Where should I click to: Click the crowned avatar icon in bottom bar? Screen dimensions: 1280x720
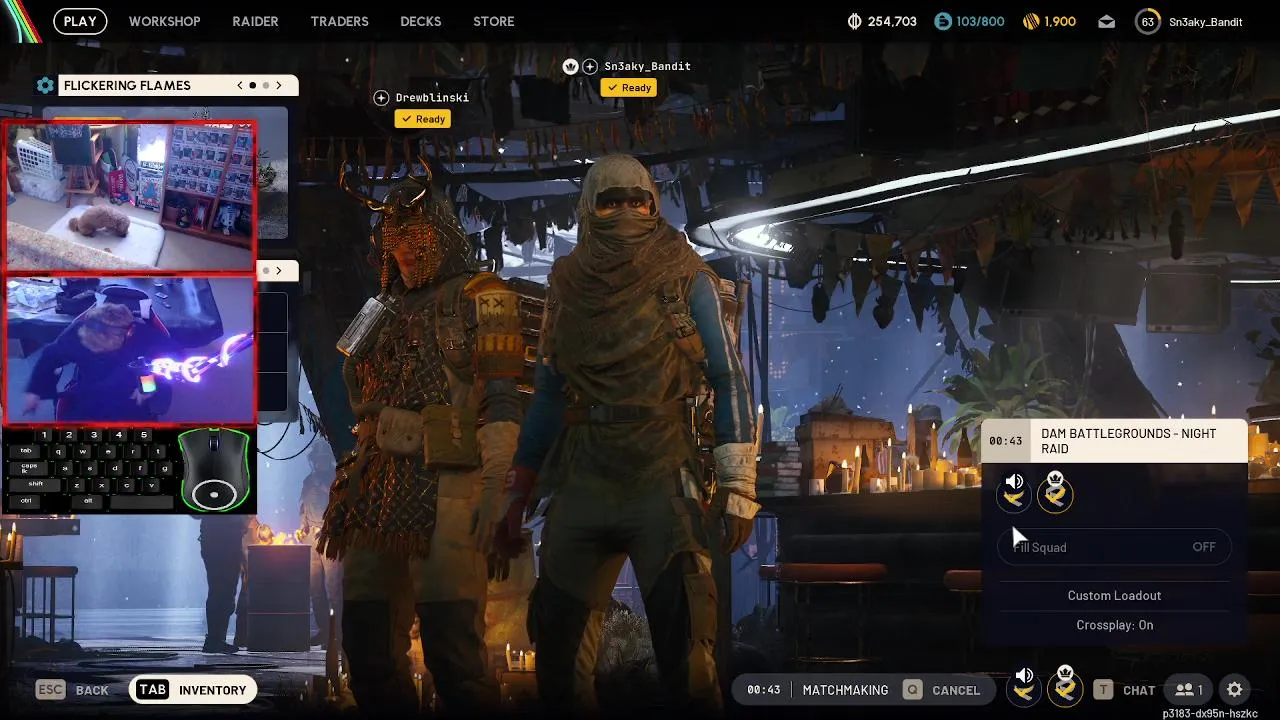tap(1065, 686)
